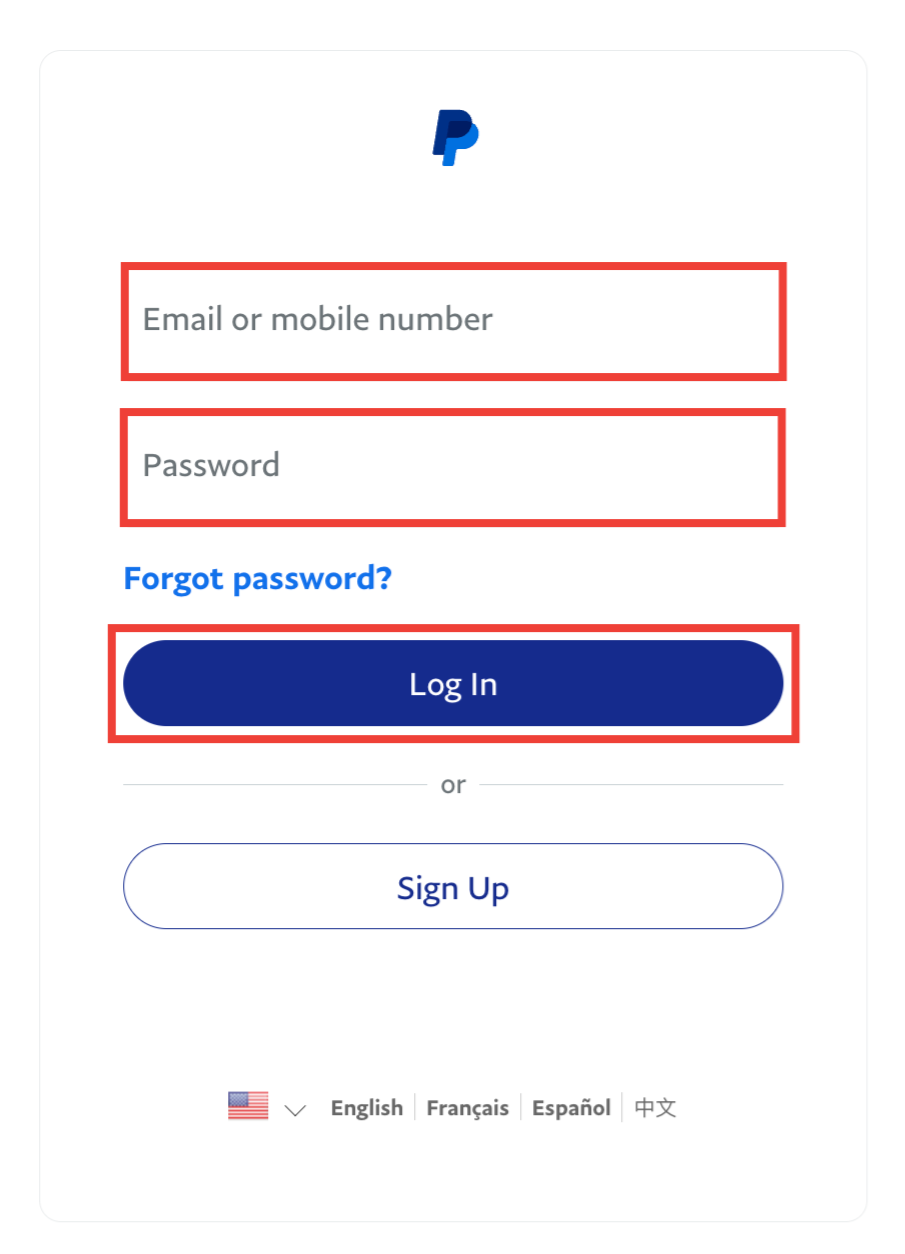Viewport: 905px width, 1254px height.
Task: Click the United States flag icon
Action: click(248, 1106)
